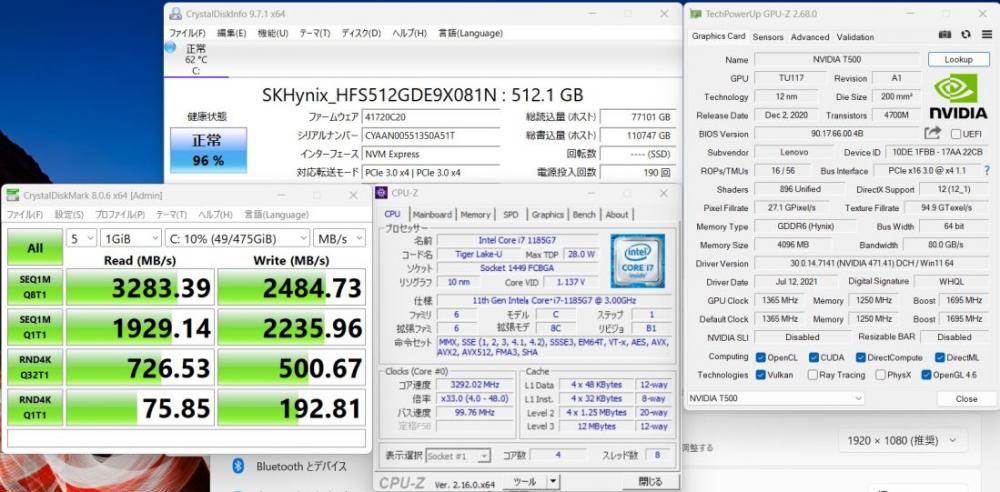The height and width of the screenshot is (492, 1000).
Task: Click the CPU-Z title bar app icon
Action: click(381, 193)
